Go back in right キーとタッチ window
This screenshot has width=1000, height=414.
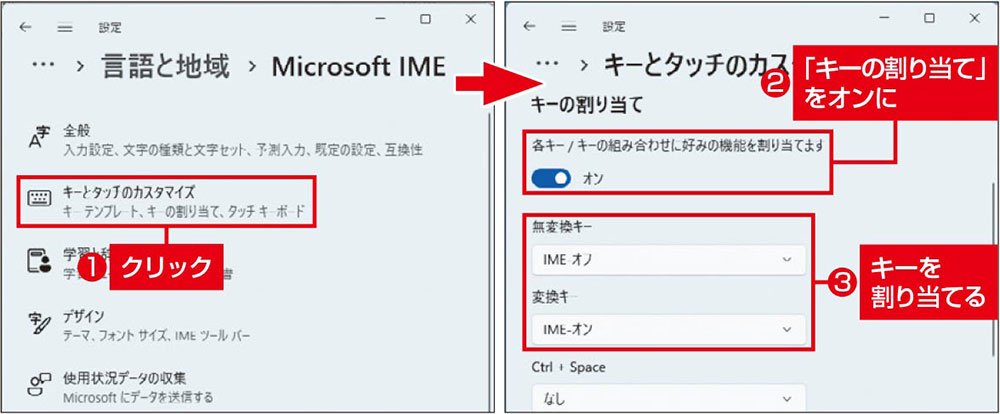[529, 26]
